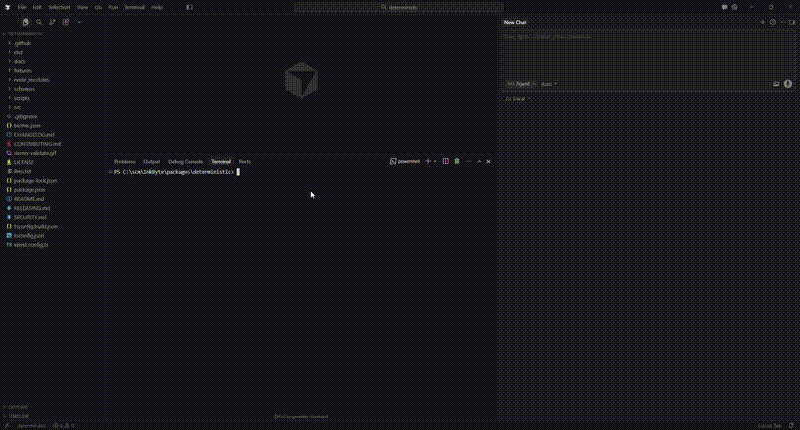
Task: Show chat history clock icon
Action: pos(772,22)
